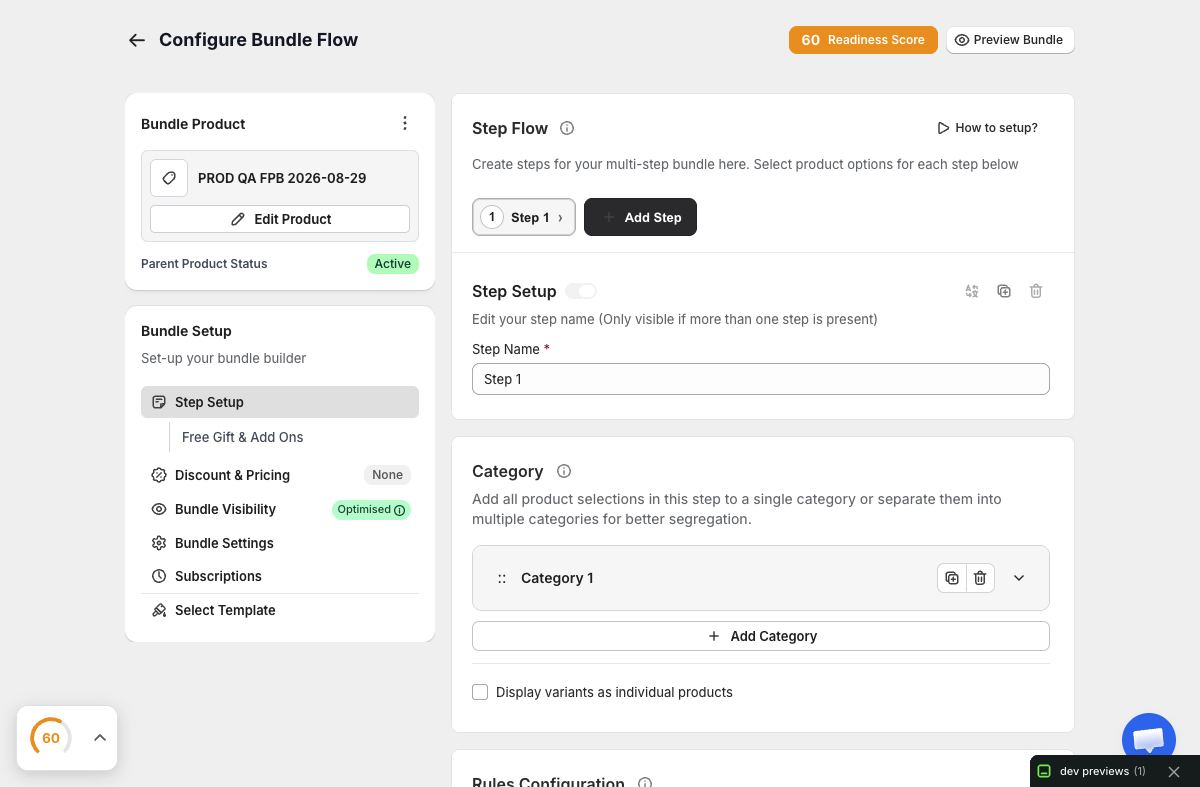Delete the step using the Step Setup trash icon
1200x787 pixels.
tap(1036, 291)
